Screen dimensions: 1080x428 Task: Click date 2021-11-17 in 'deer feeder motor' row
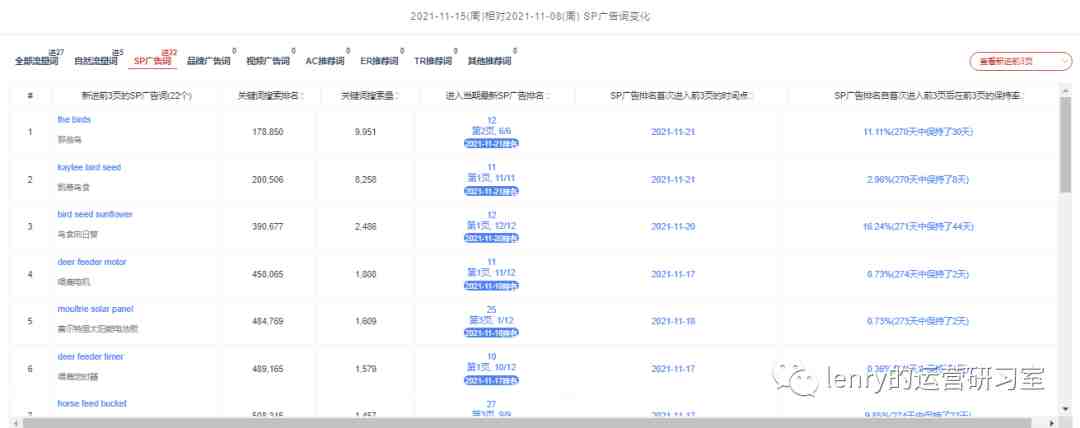[x=673, y=274]
